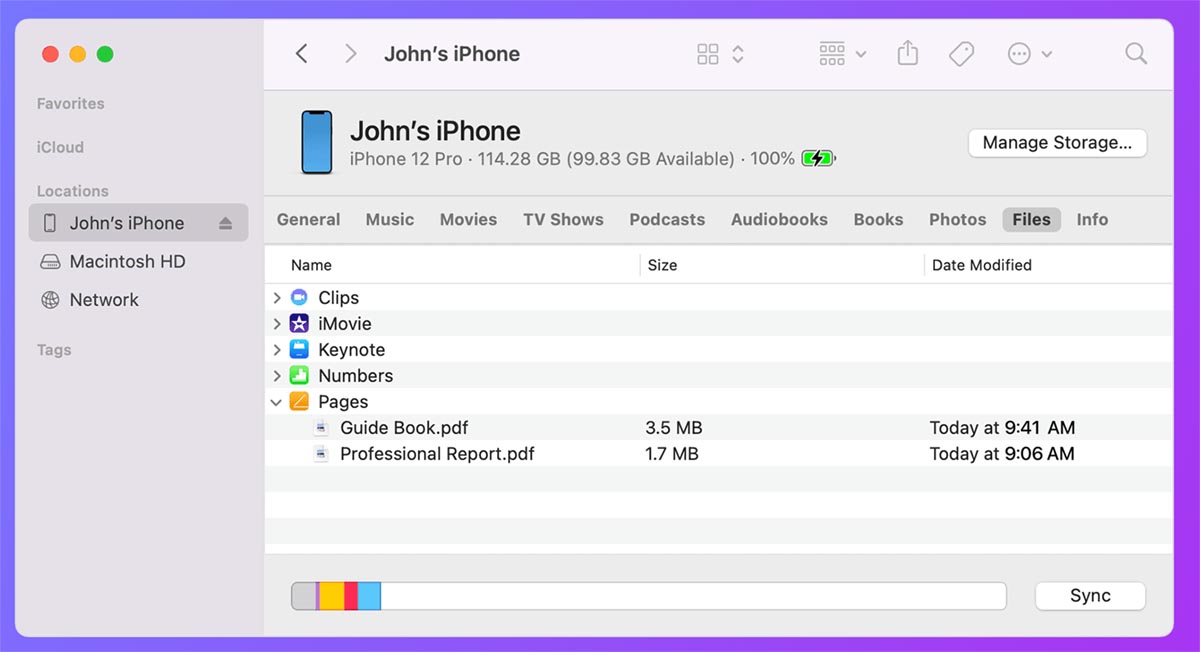The image size is (1200, 652).
Task: Open the Share toolbar icon
Action: coord(907,54)
